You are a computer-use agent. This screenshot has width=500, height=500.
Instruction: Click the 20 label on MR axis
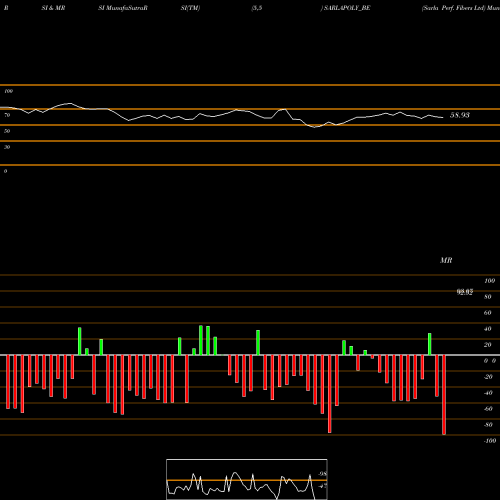coord(488,345)
